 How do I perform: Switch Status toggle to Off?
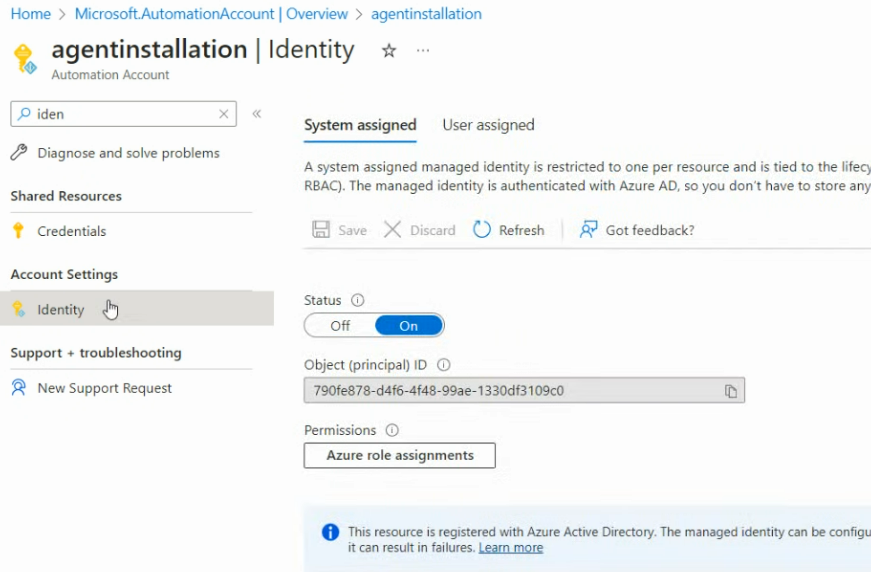tap(340, 326)
